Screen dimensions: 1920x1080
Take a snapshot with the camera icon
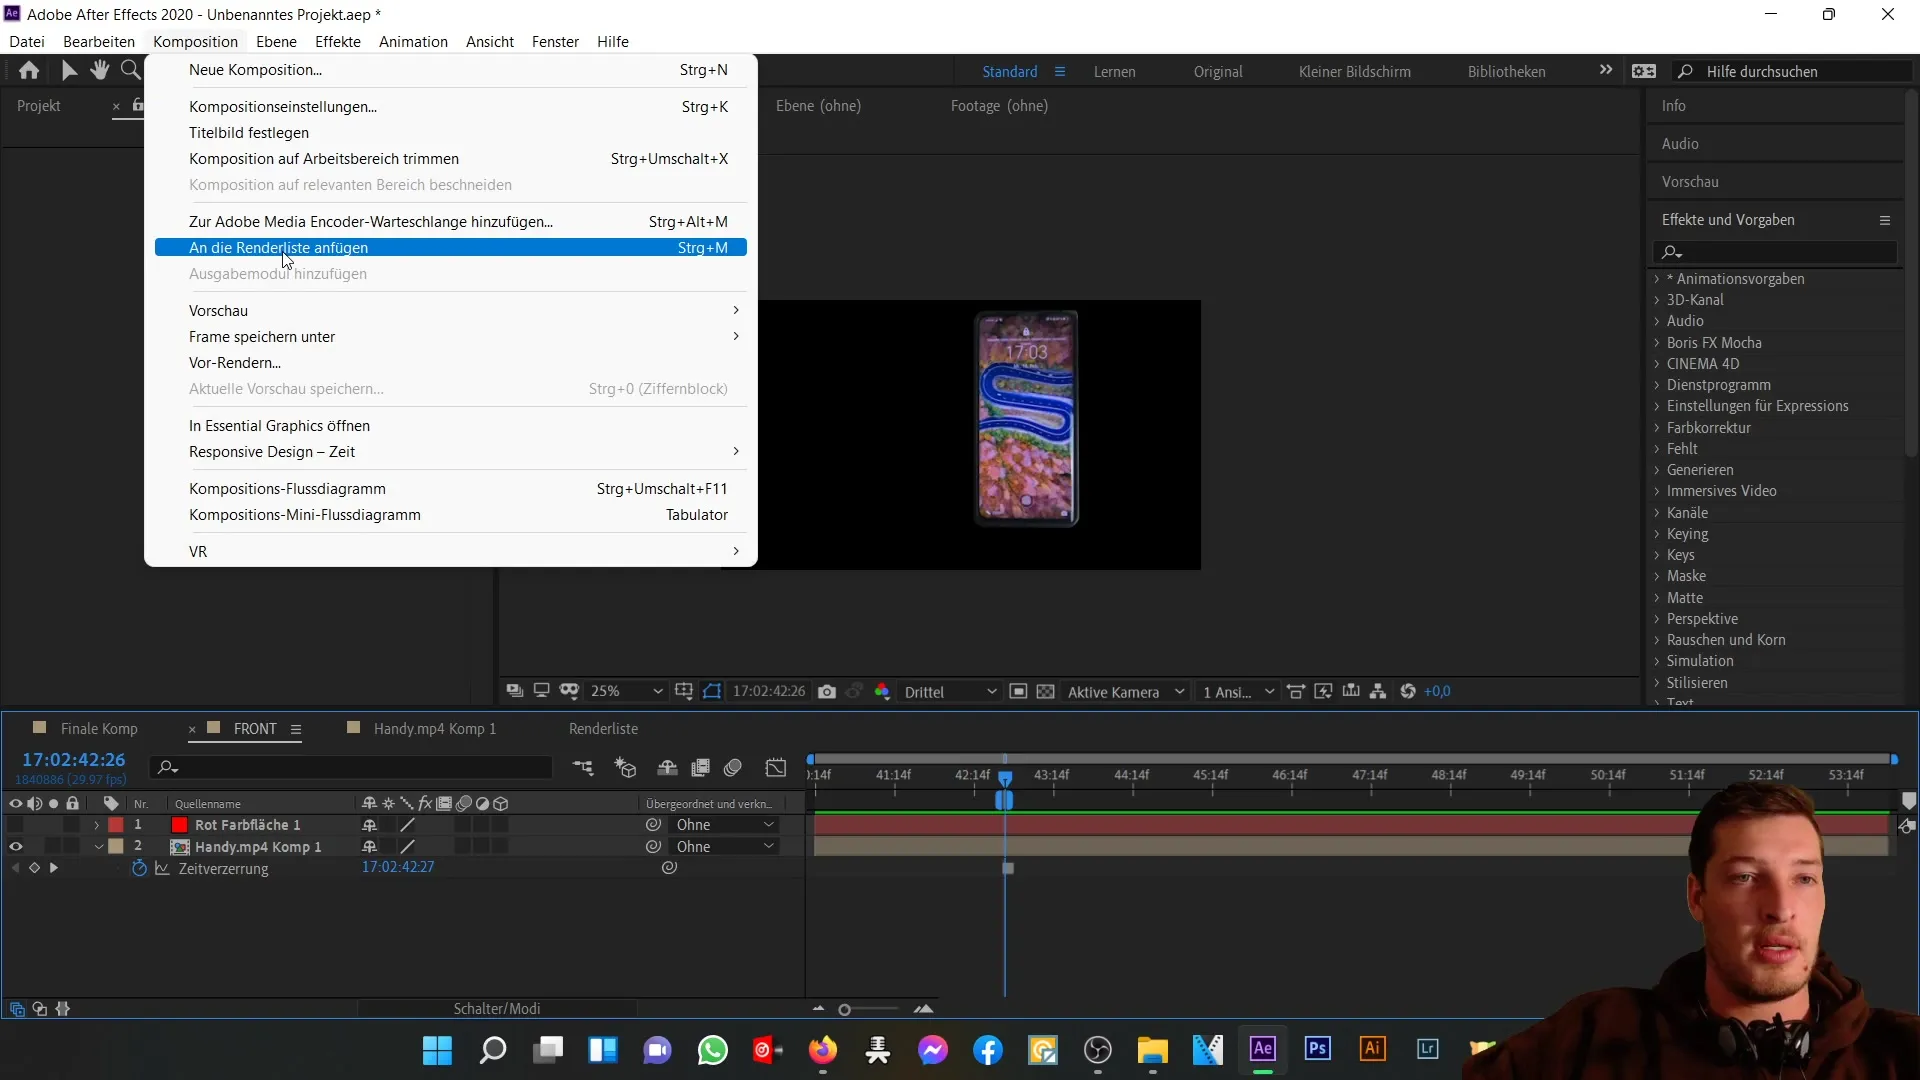[827, 692]
